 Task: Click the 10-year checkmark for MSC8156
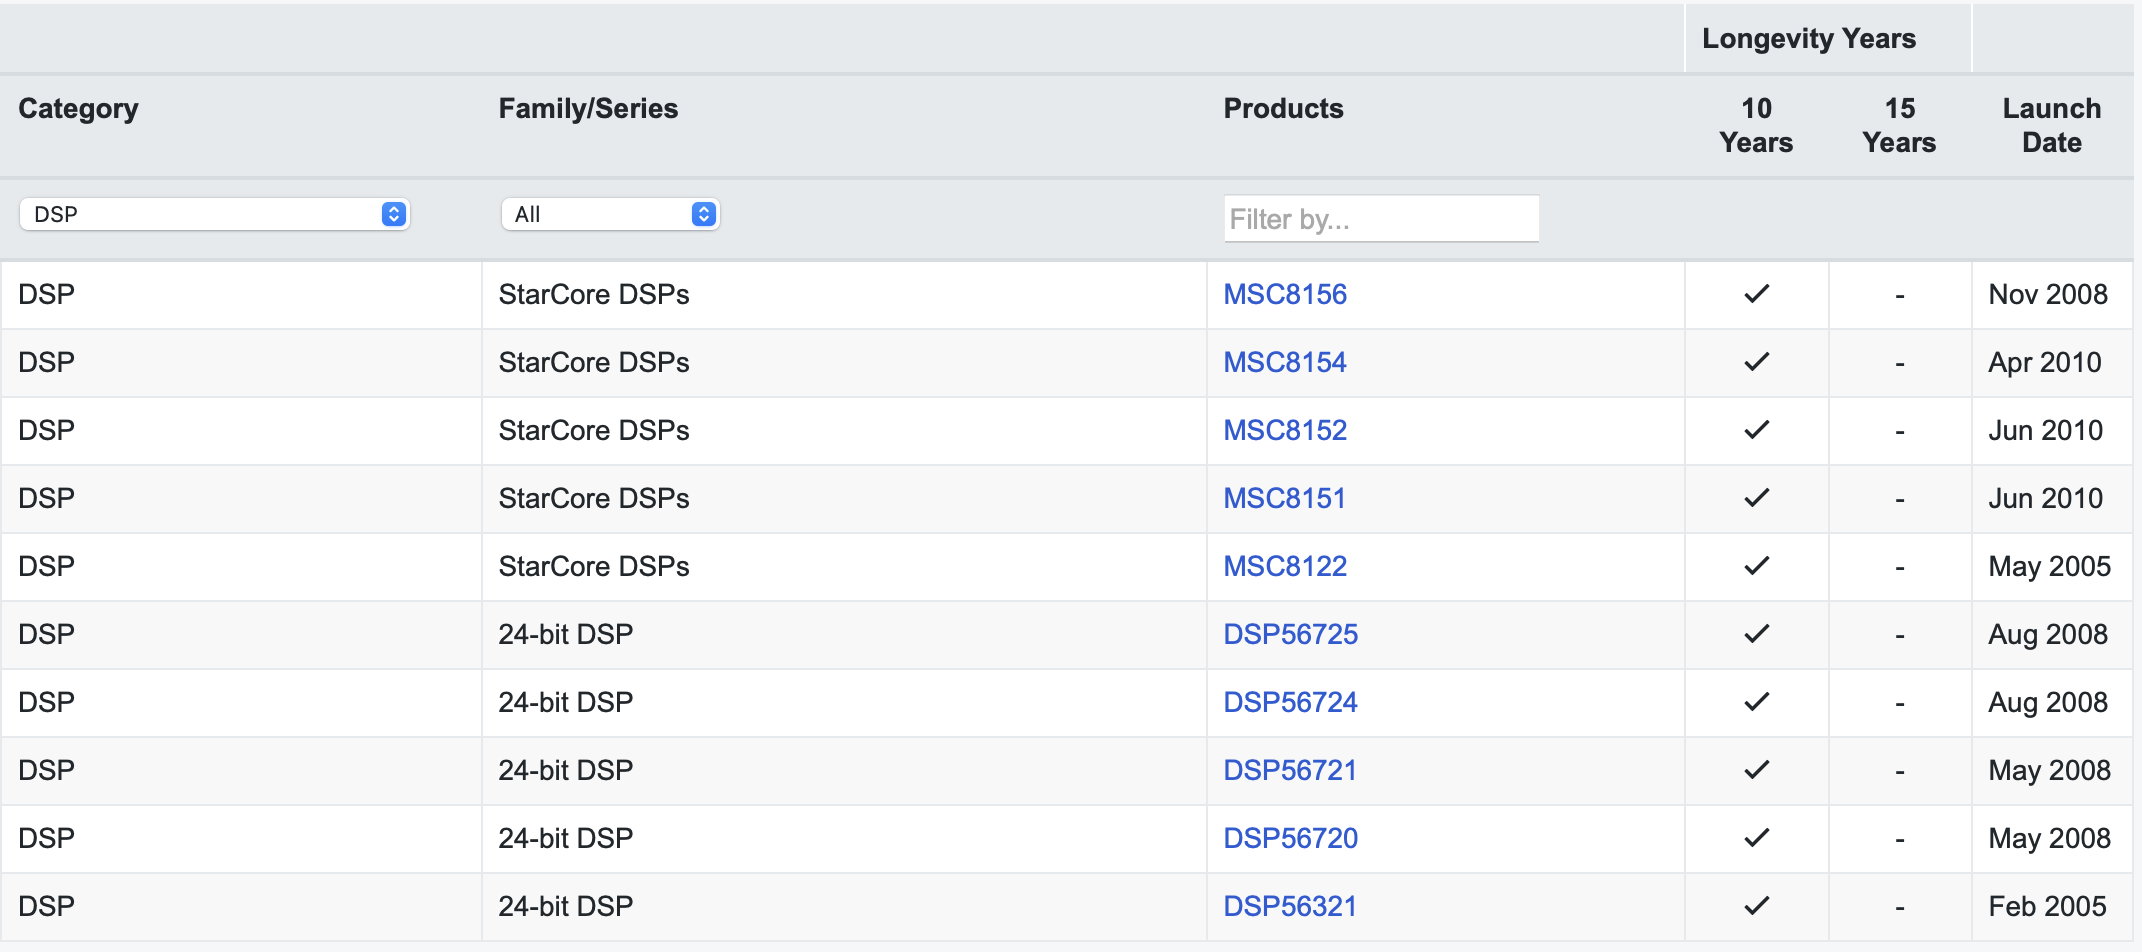[1756, 294]
